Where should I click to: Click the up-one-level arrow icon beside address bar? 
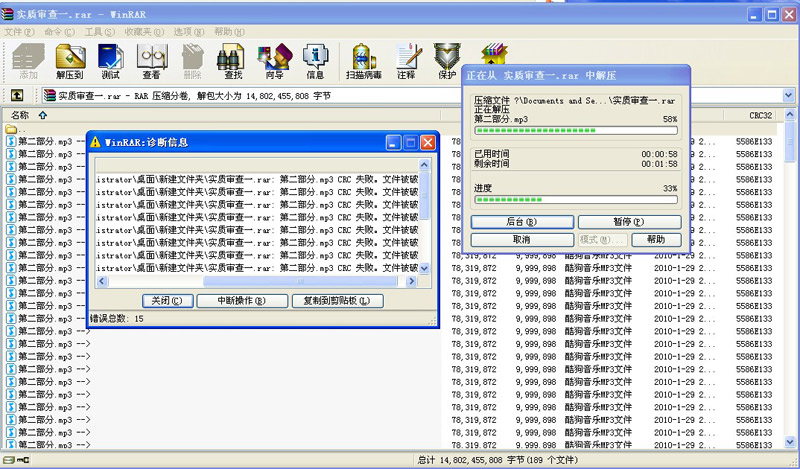pyautogui.click(x=17, y=95)
